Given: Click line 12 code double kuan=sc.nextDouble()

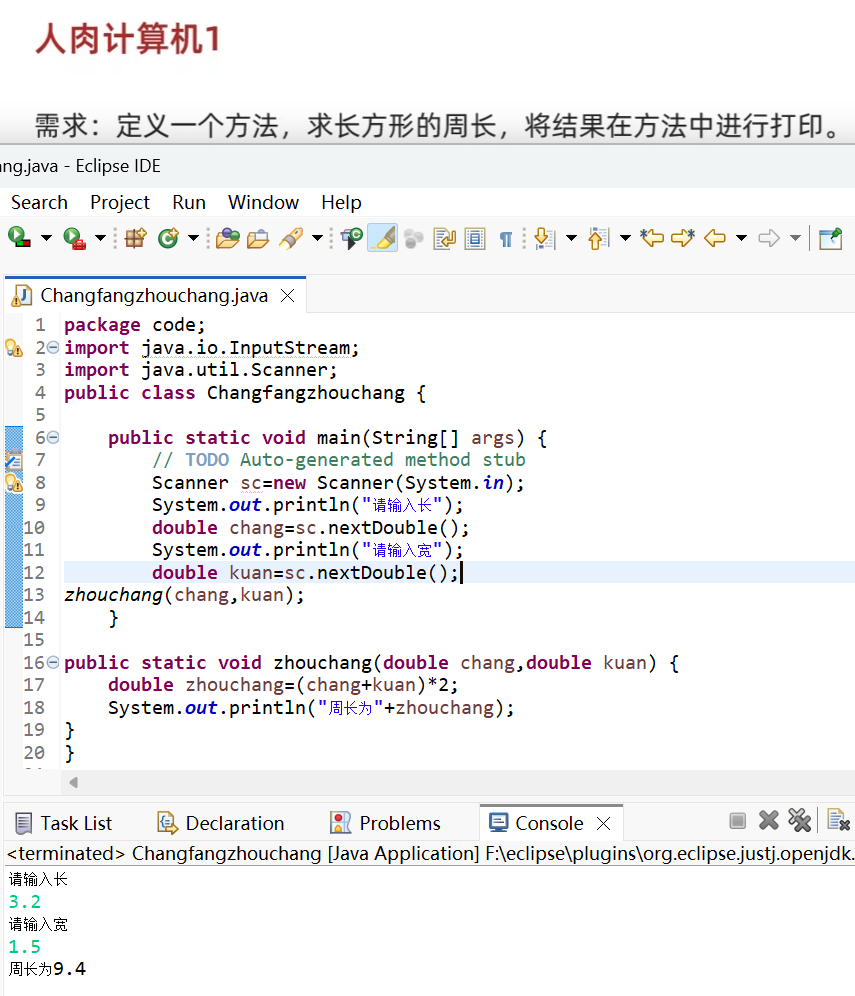Looking at the screenshot, I should [305, 573].
